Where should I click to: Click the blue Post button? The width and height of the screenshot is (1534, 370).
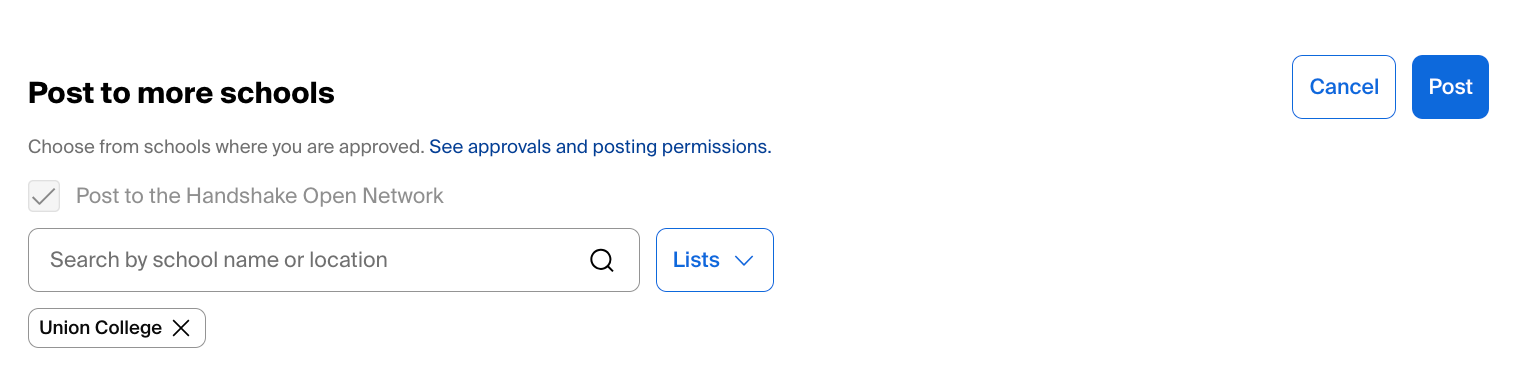(1450, 87)
